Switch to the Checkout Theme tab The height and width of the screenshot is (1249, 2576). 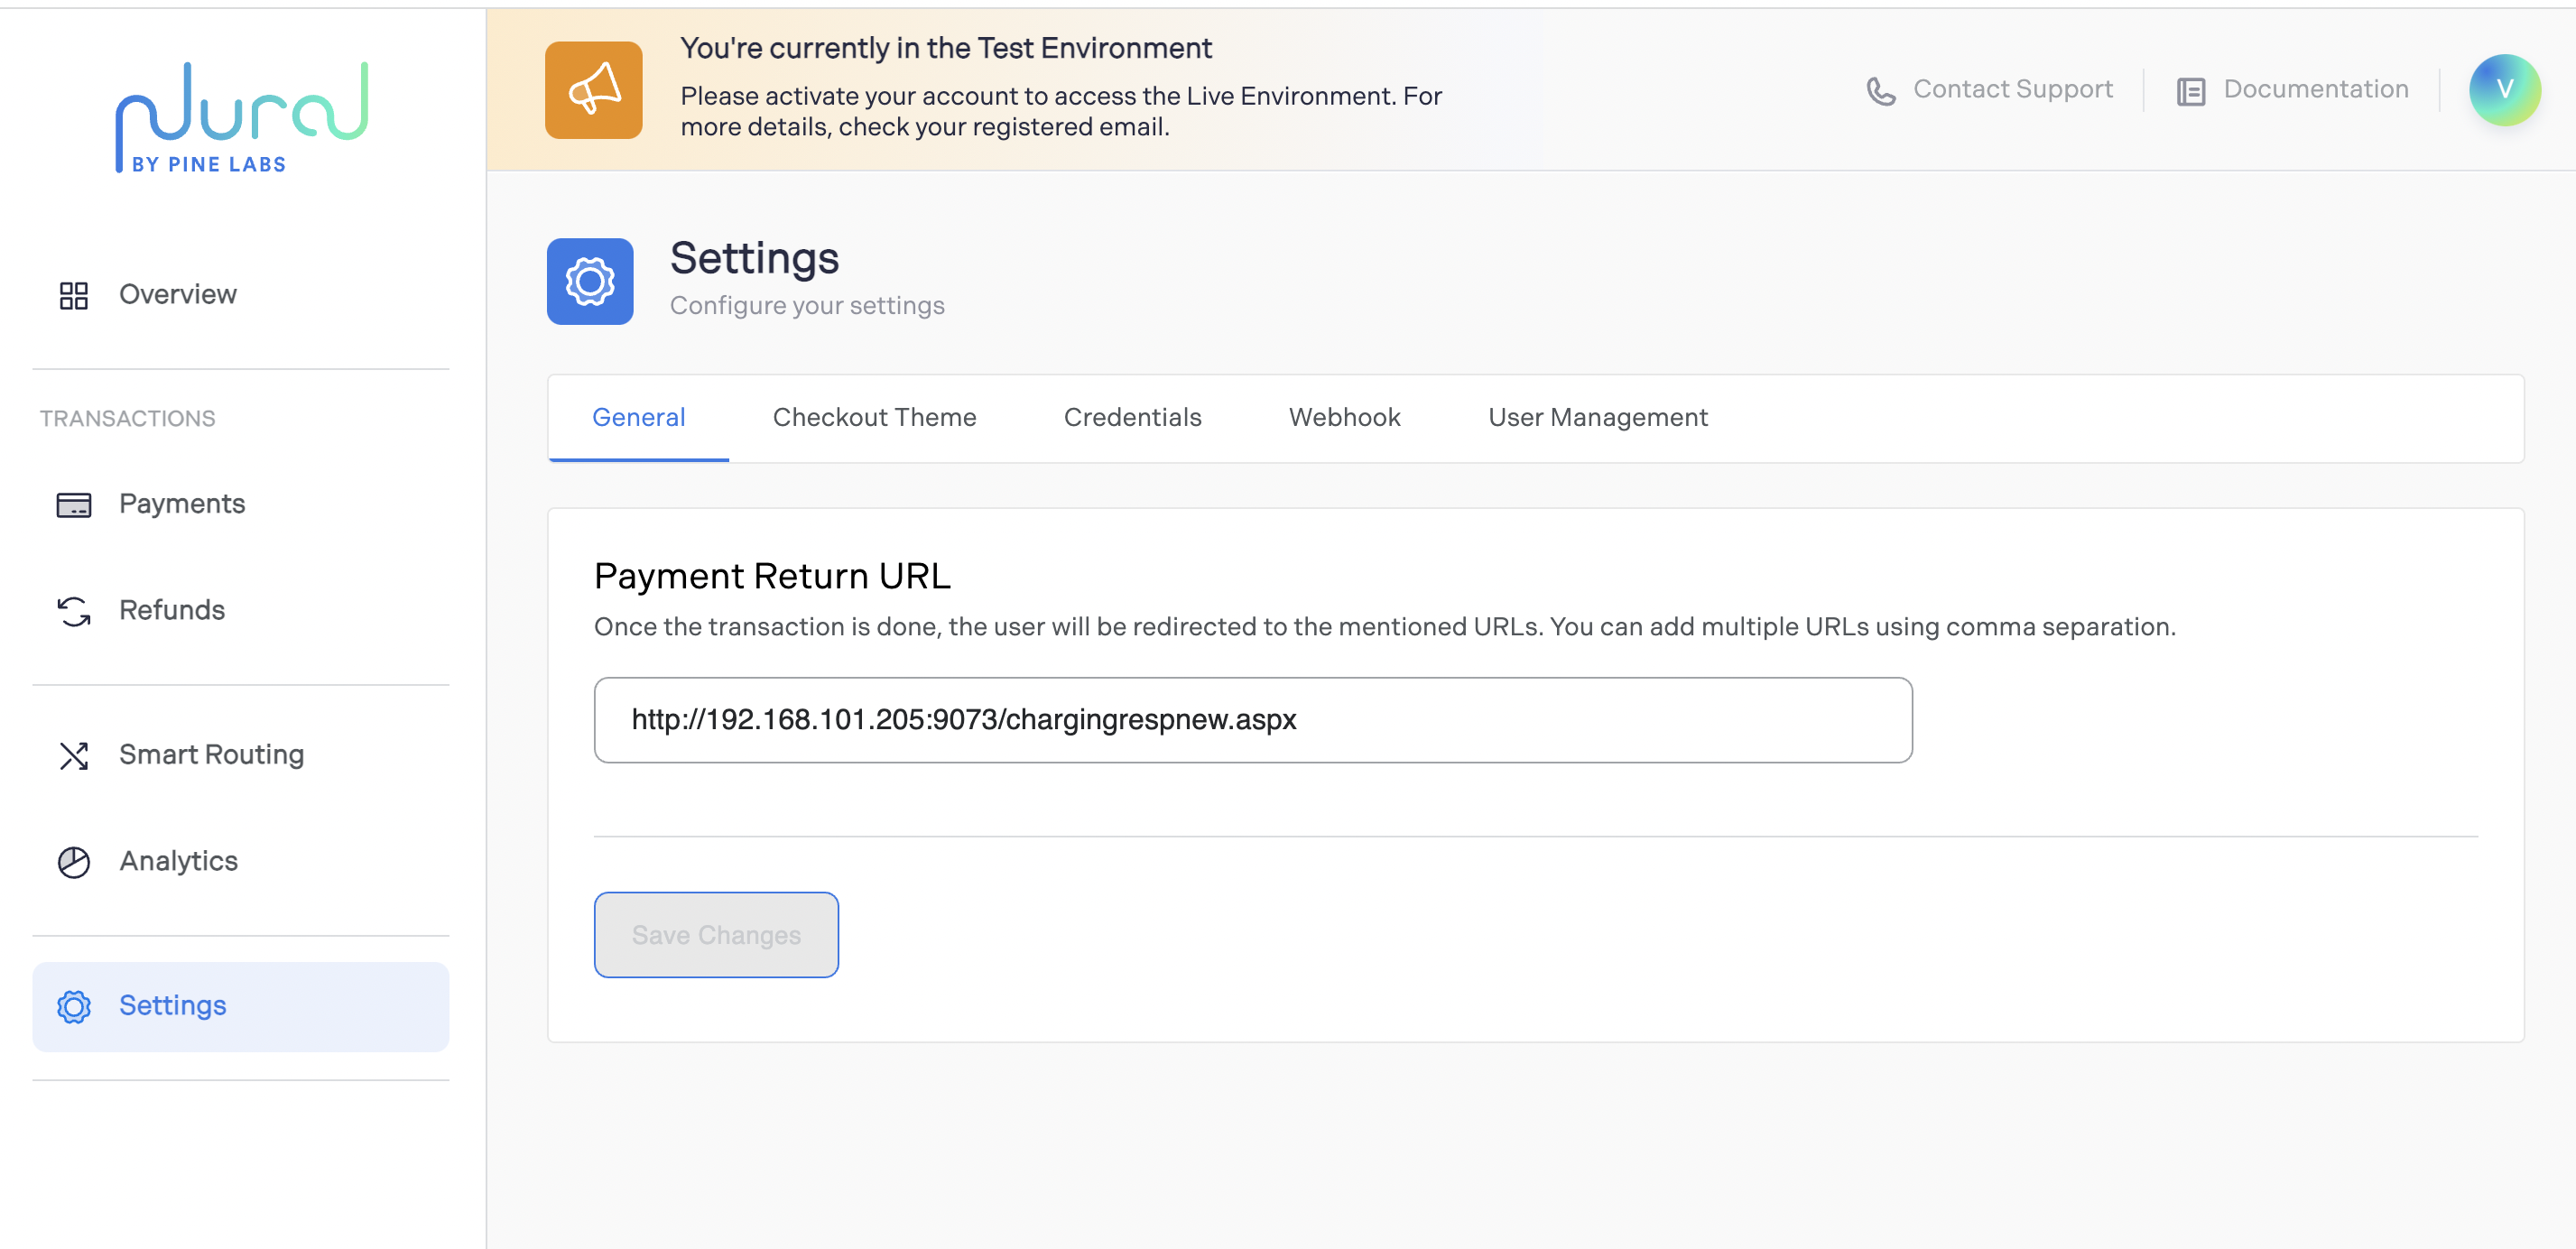(x=874, y=417)
